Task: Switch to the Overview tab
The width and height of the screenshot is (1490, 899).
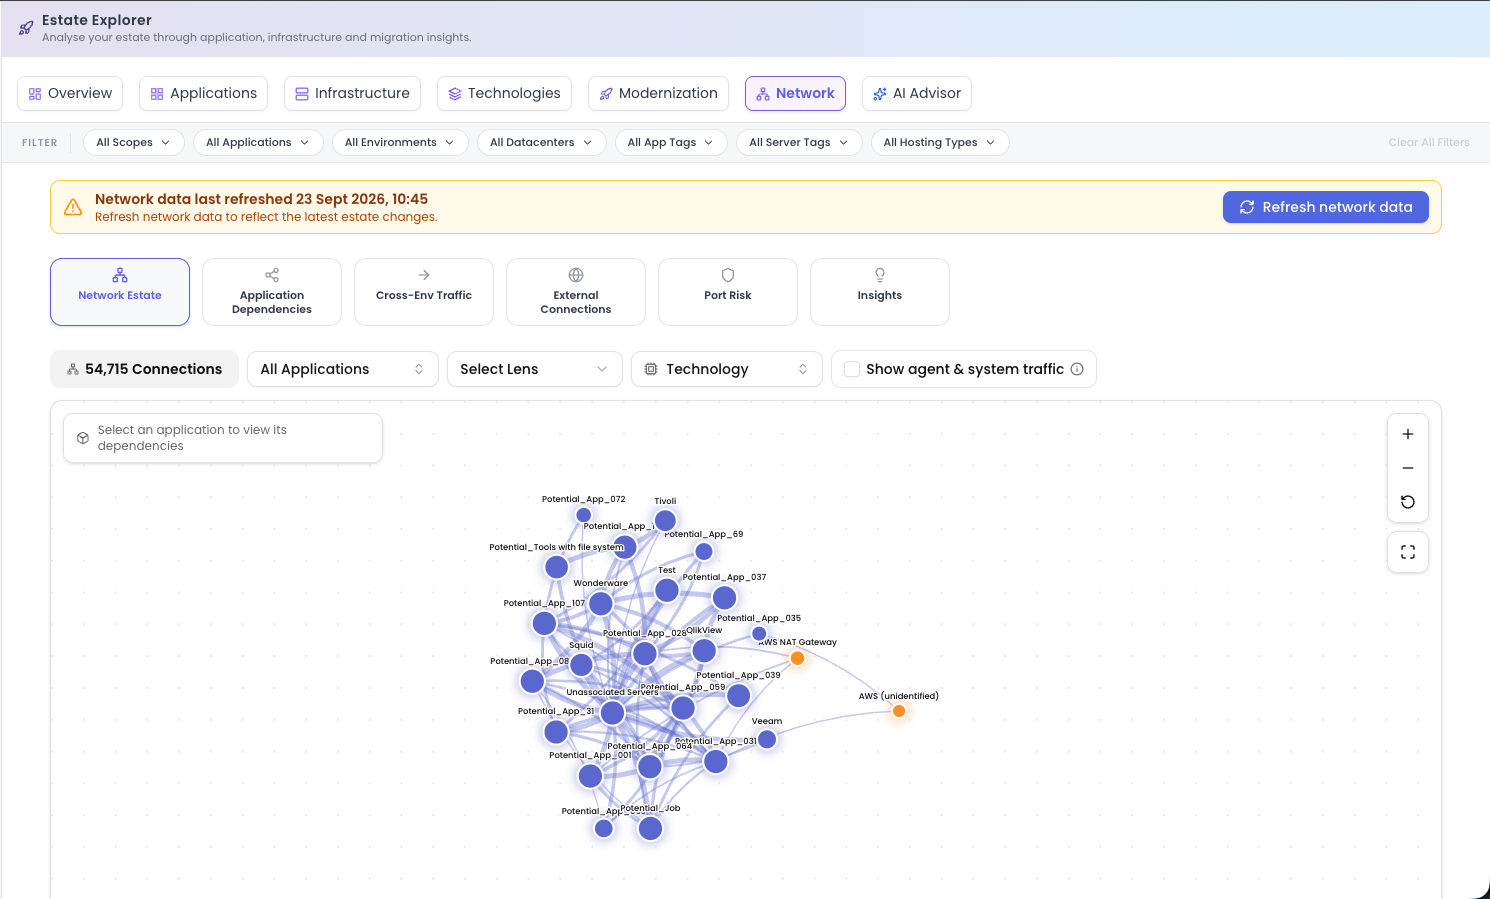Action: coord(70,93)
